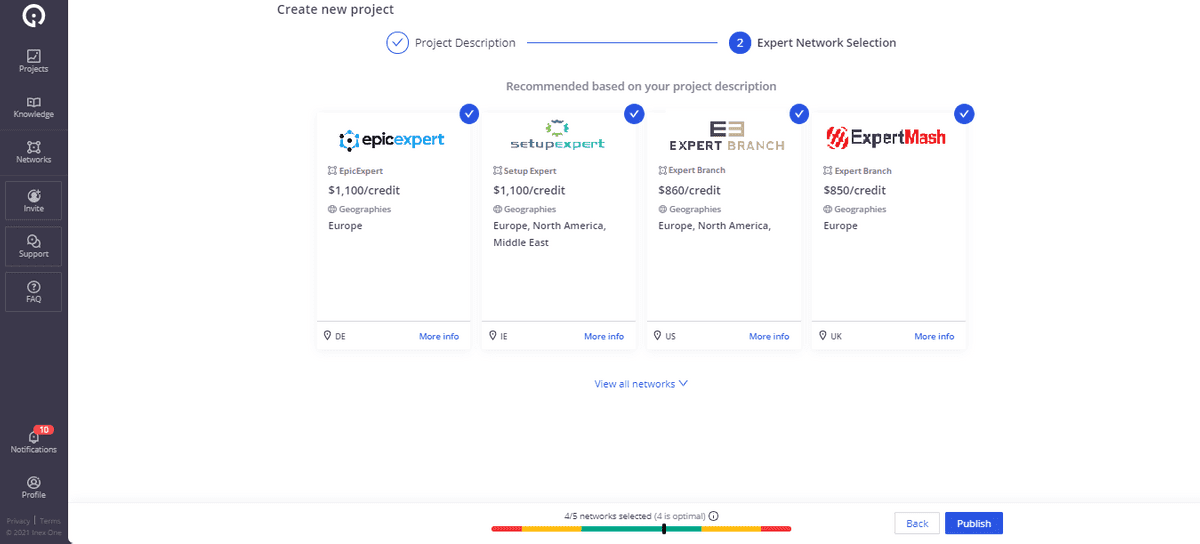Click the location pin icon next to IE
Image resolution: width=1200 pixels, height=544 pixels.
(x=492, y=336)
